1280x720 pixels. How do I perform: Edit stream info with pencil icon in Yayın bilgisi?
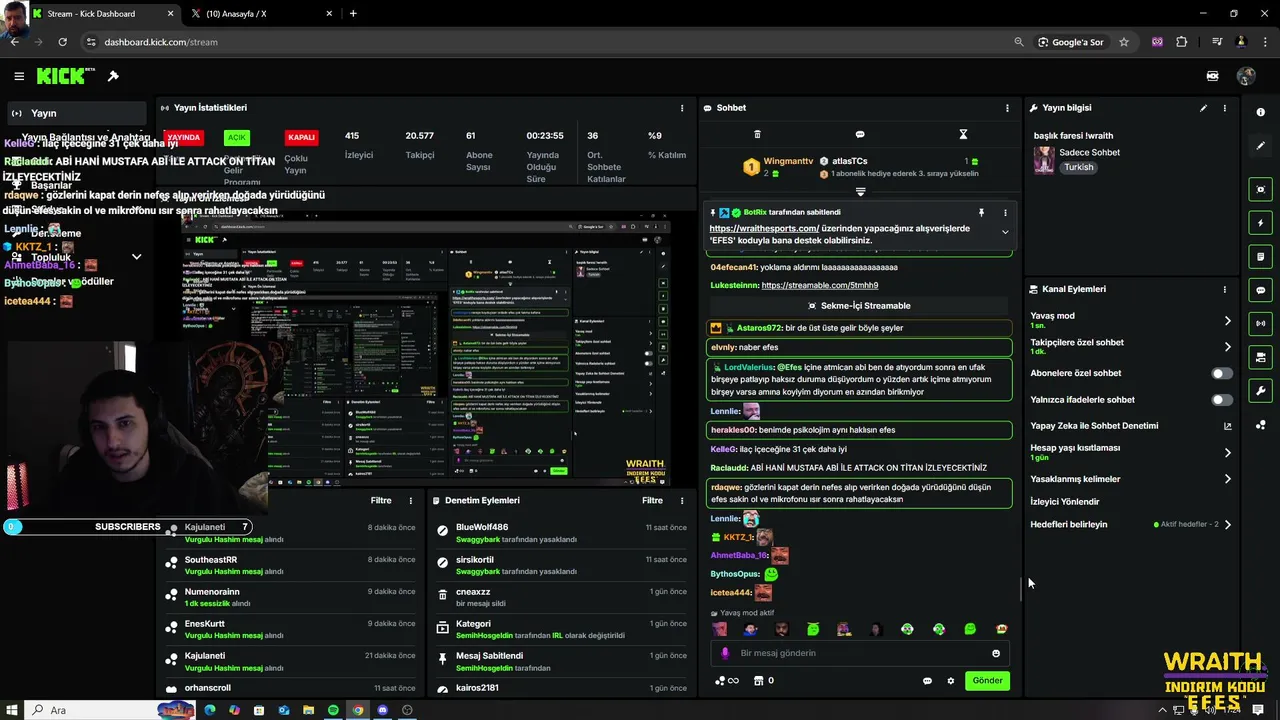1203,108
